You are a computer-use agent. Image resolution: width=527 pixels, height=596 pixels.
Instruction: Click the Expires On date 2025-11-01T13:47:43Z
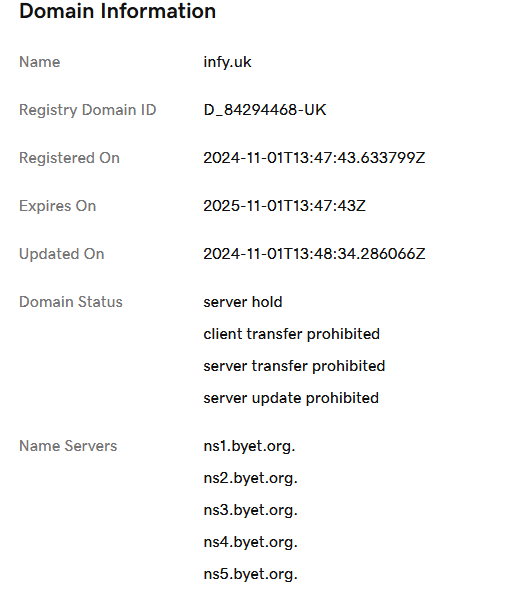coord(284,206)
